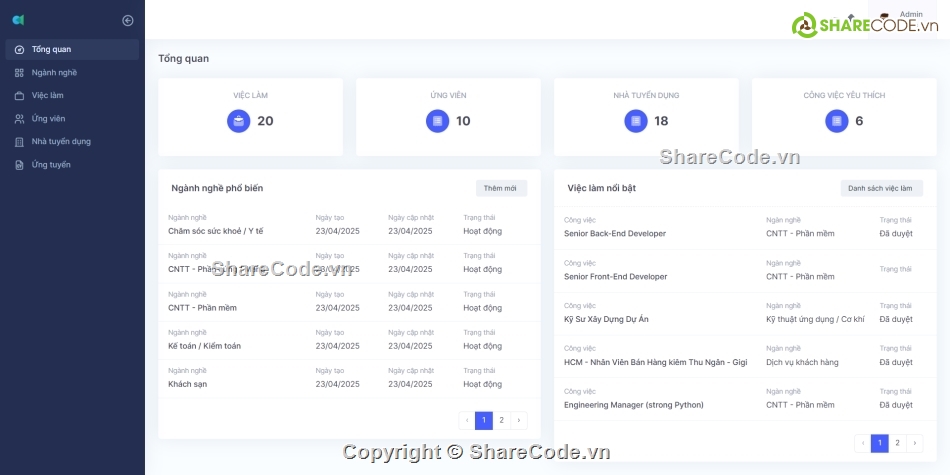Open Tổng quan dashboard menu item
950x475 pixels.
click(x=72, y=50)
